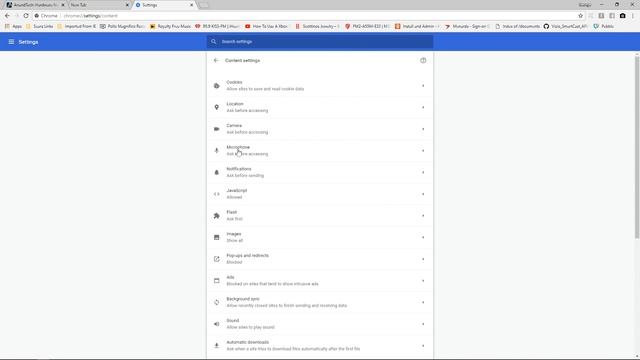640x360 pixels.
Task: Go back from Content settings
Action: pyautogui.click(x=216, y=60)
